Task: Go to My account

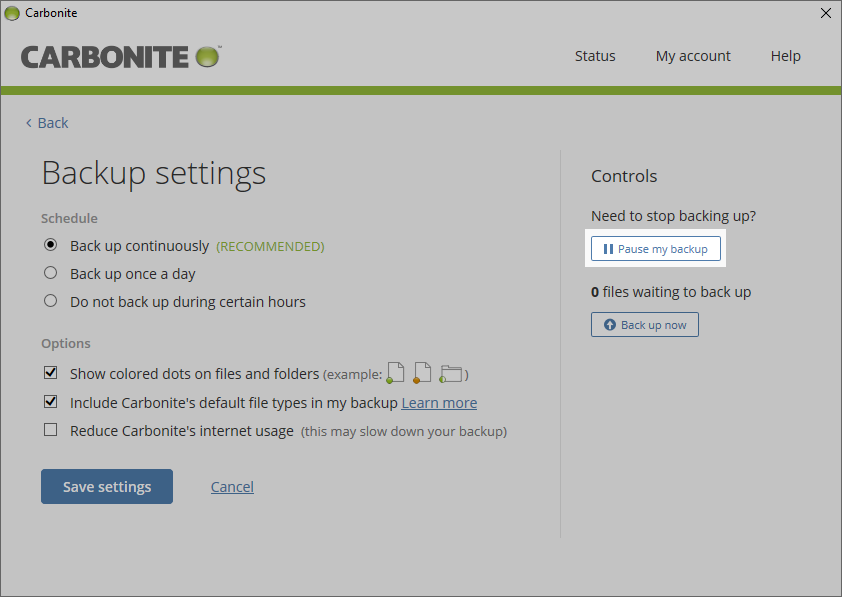Action: coord(693,56)
